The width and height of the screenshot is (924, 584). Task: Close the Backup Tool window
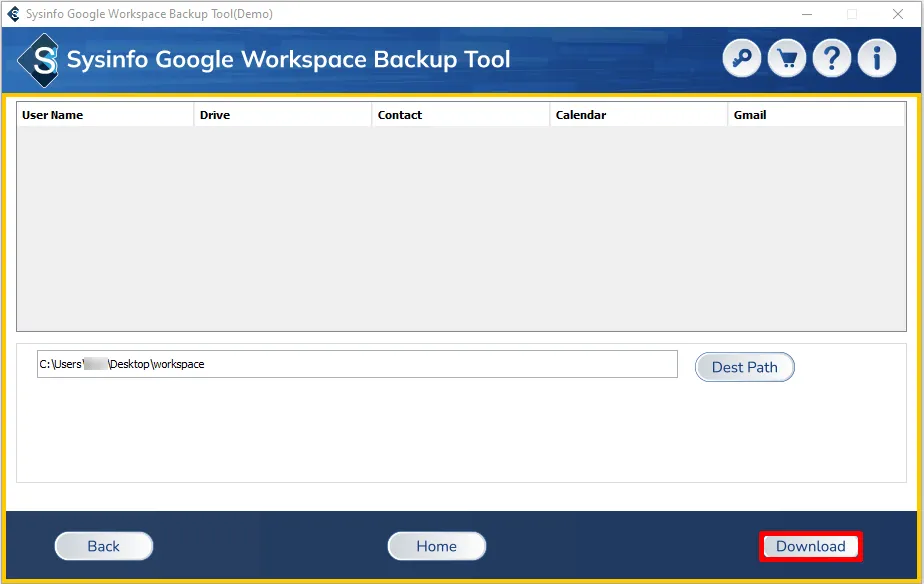point(897,14)
